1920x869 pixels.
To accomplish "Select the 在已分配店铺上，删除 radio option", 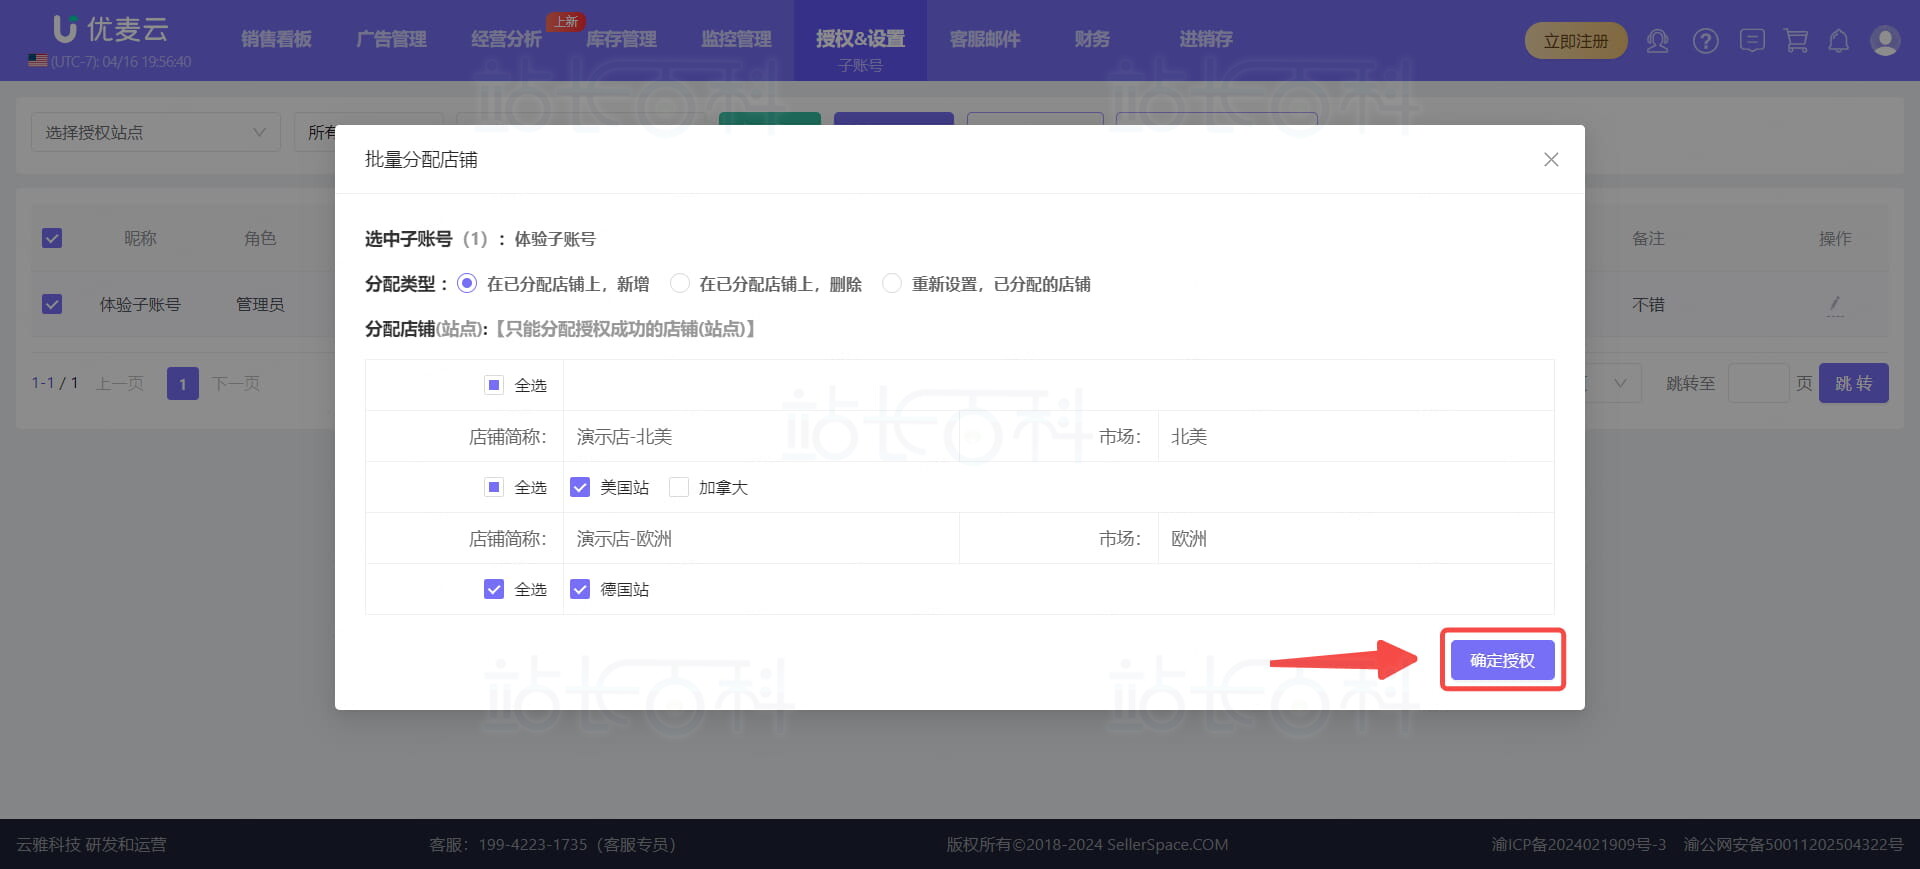I will click(x=680, y=284).
